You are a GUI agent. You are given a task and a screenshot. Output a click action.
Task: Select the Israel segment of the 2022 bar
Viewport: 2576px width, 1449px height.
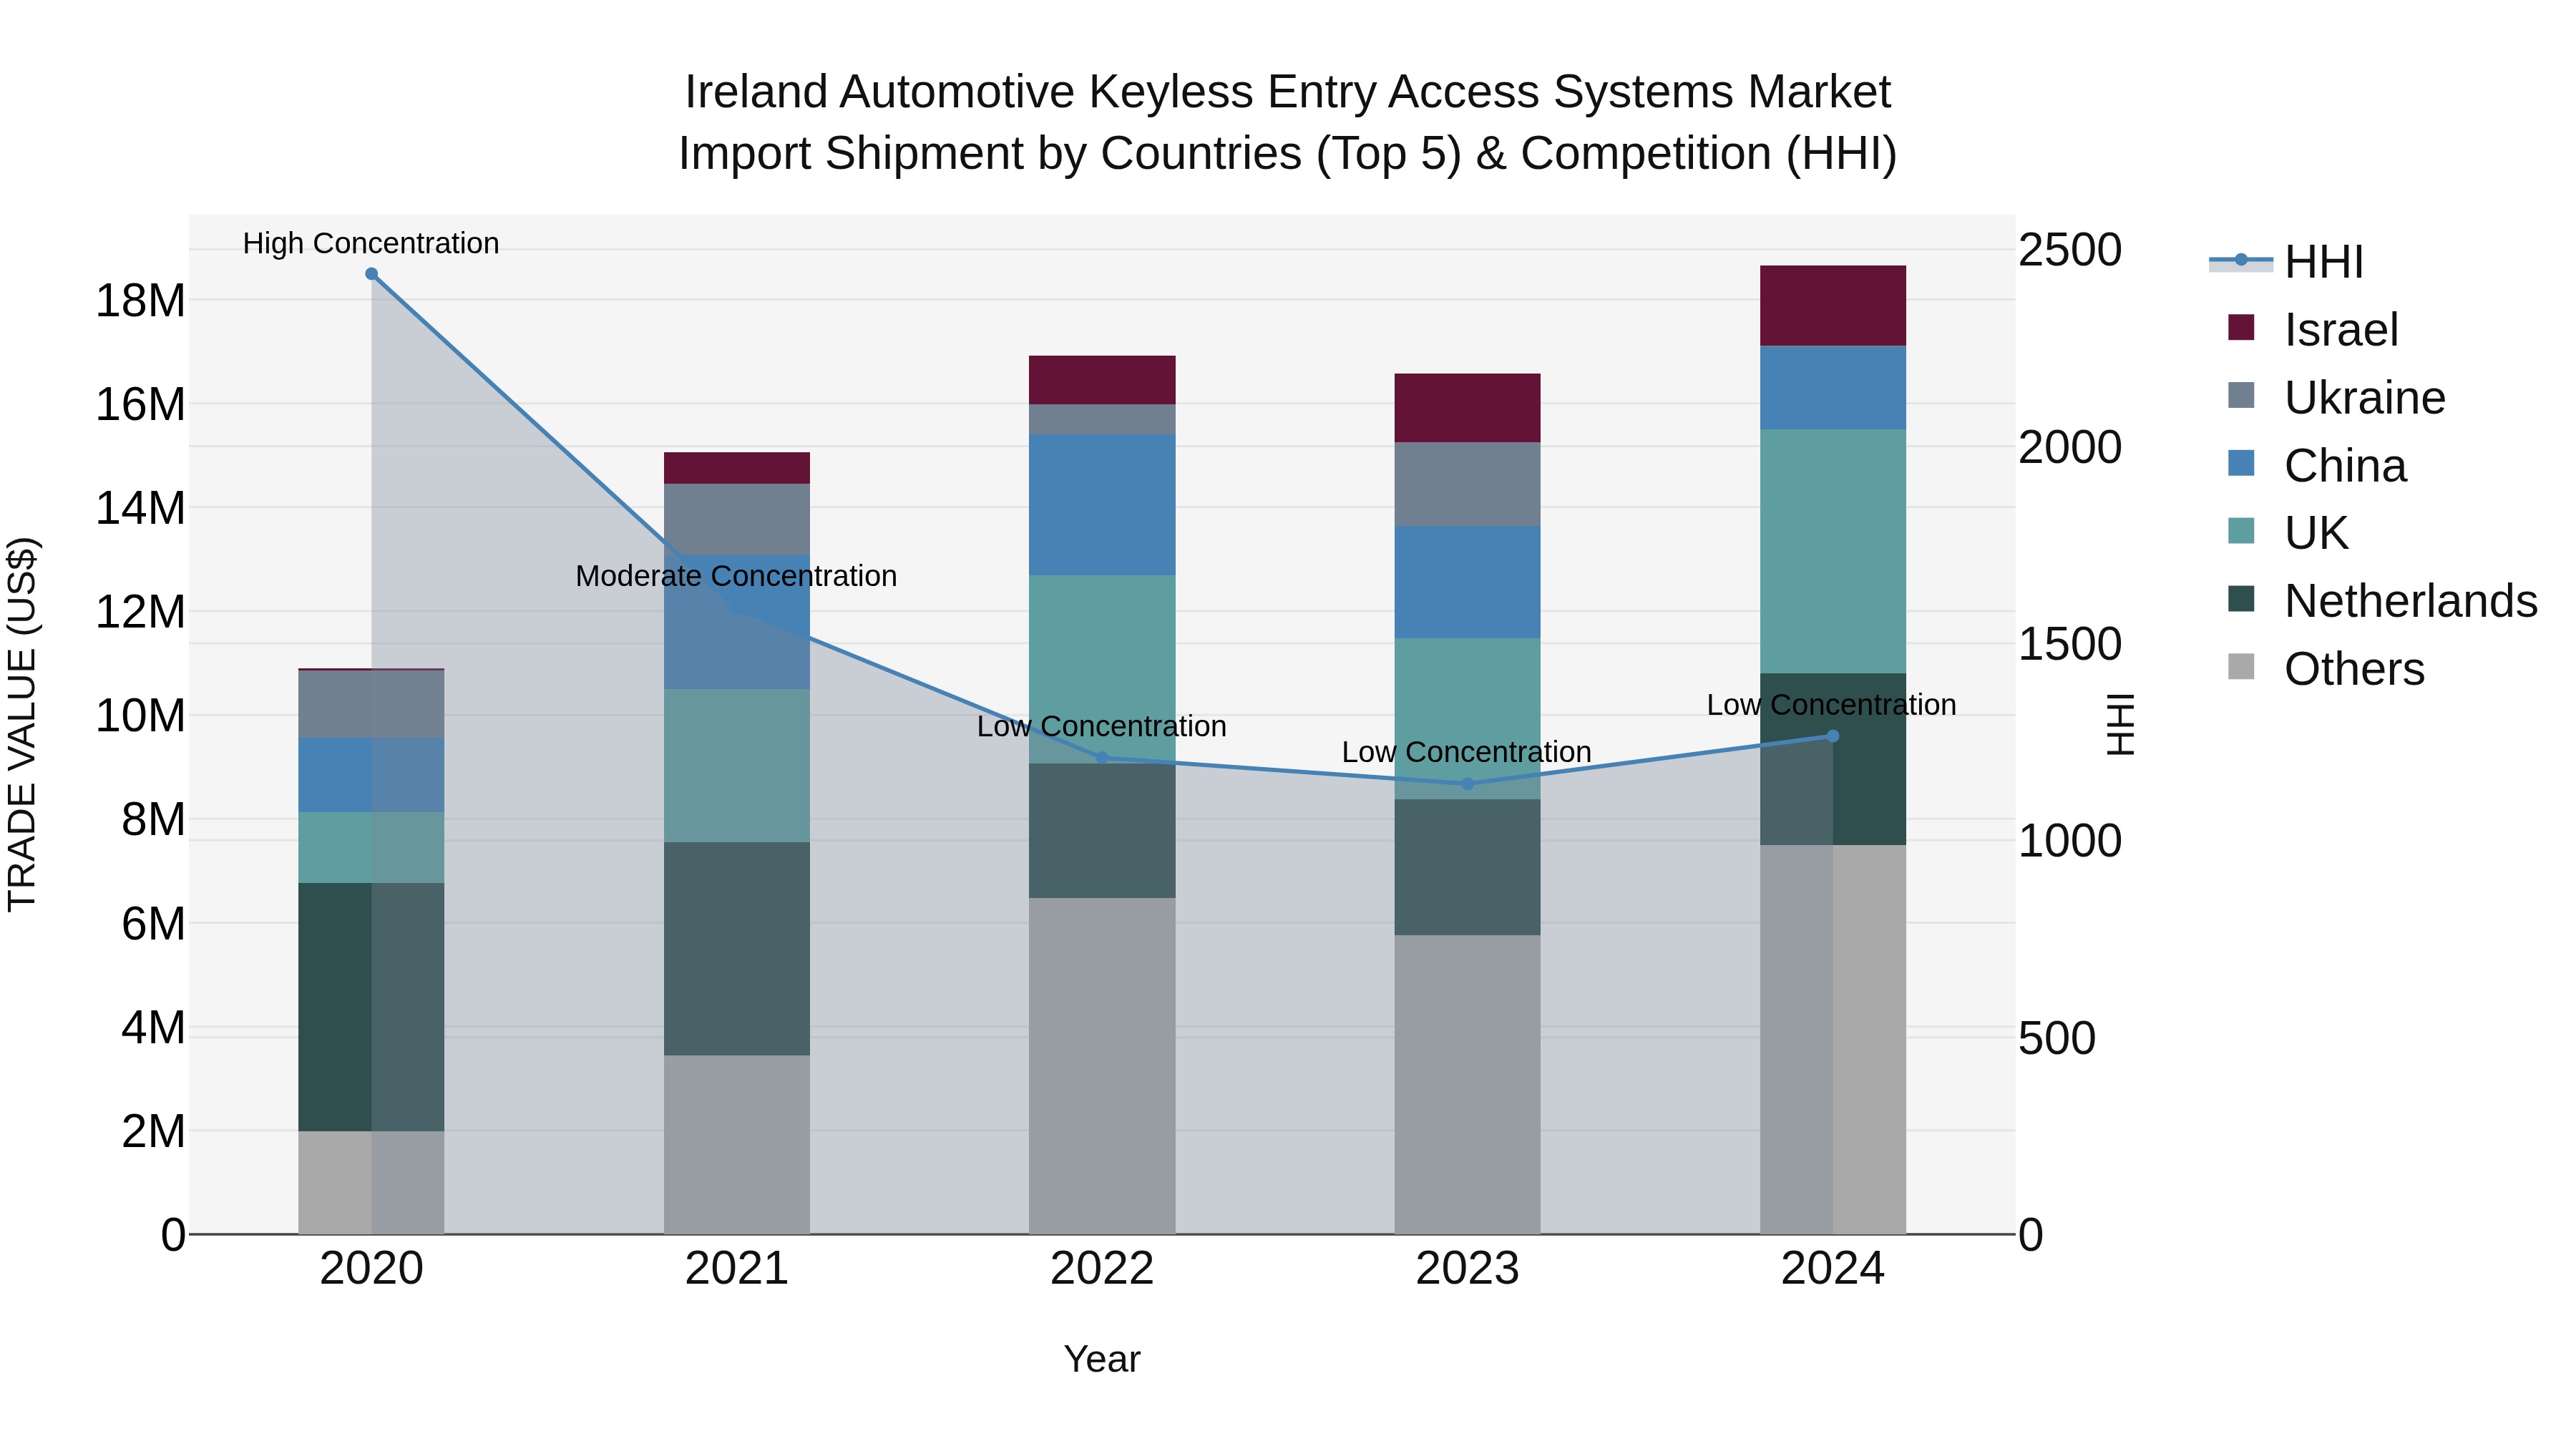(x=1102, y=380)
